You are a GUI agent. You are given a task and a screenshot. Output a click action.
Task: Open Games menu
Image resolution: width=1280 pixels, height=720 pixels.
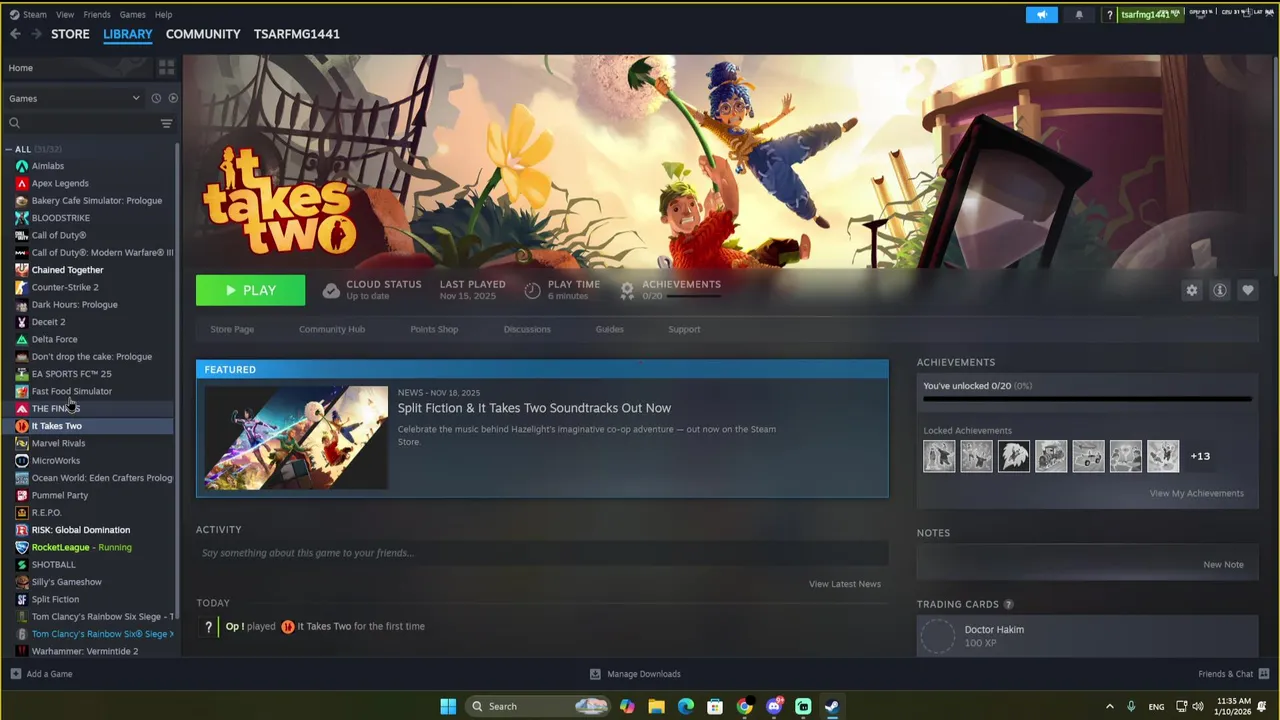pos(132,14)
